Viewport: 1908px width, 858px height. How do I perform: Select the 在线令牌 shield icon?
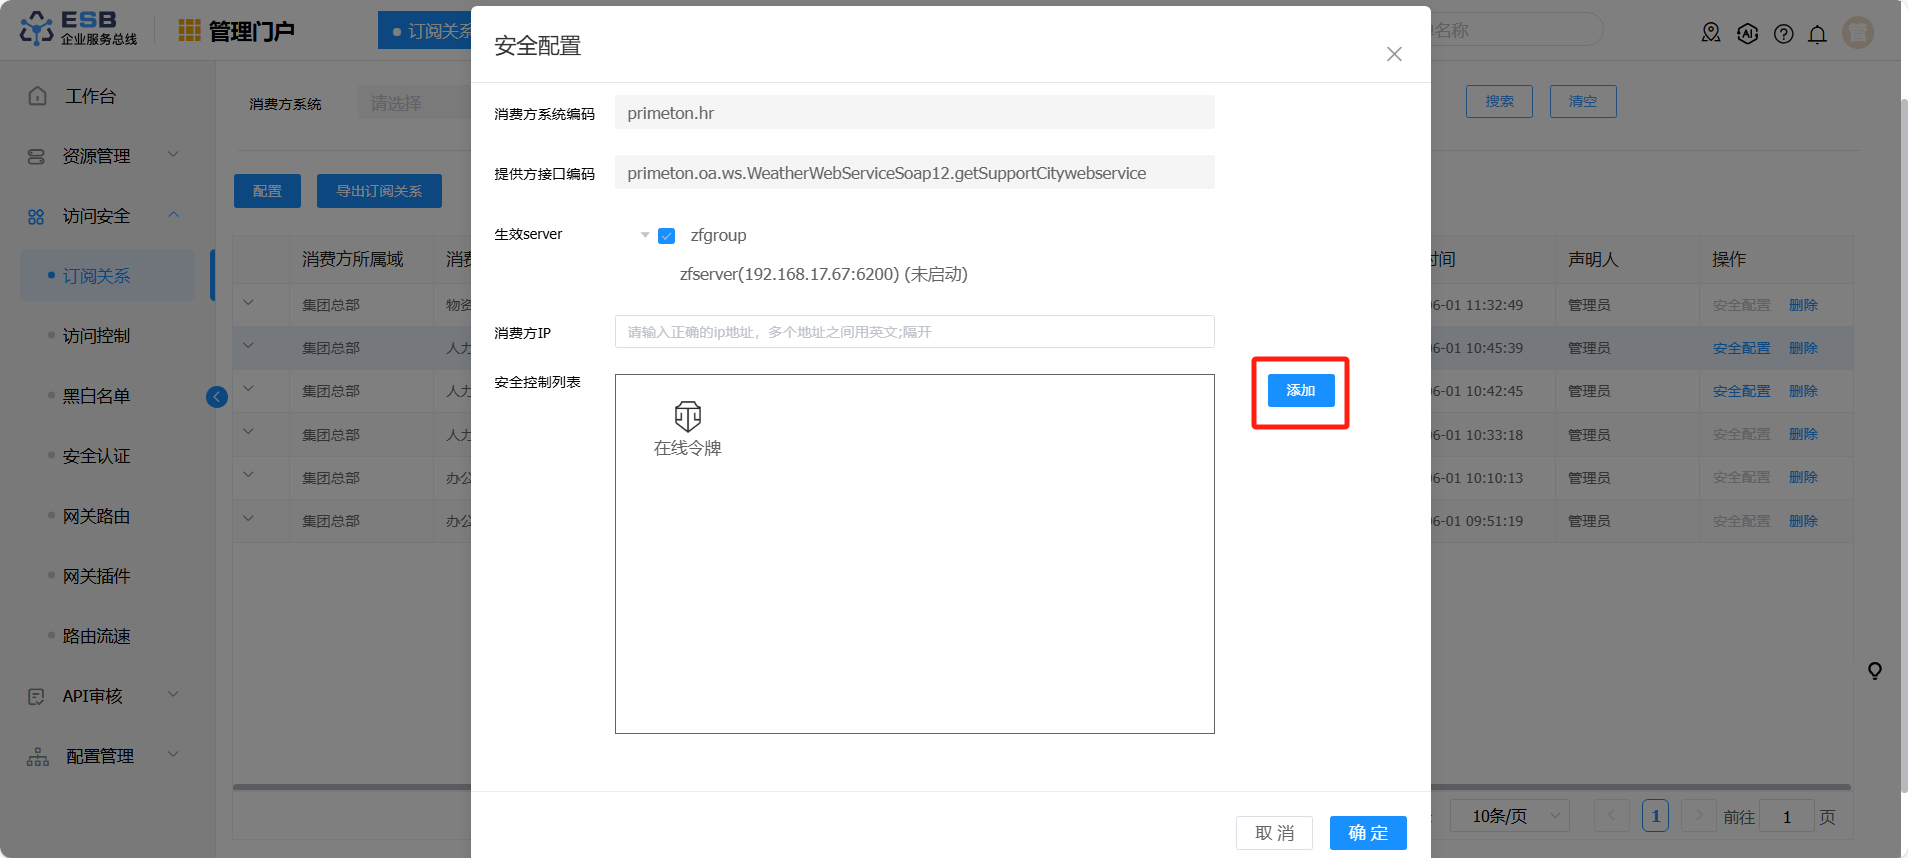tap(688, 416)
